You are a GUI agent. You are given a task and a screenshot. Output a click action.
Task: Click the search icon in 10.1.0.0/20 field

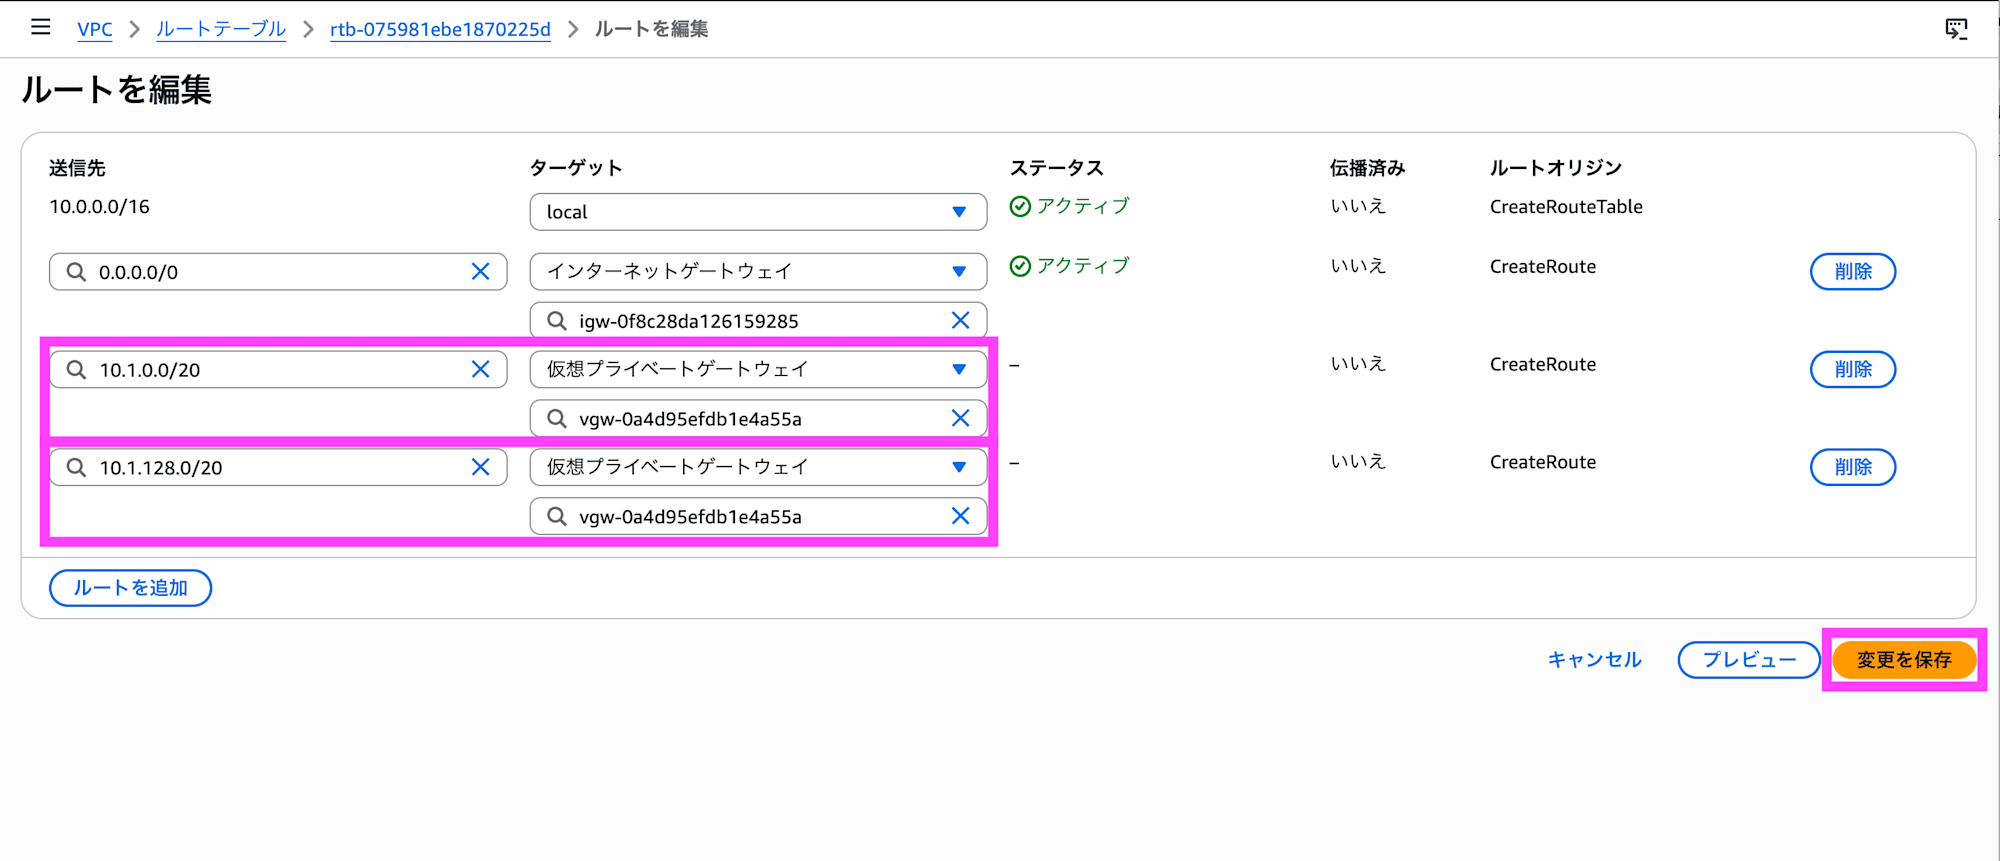(76, 369)
